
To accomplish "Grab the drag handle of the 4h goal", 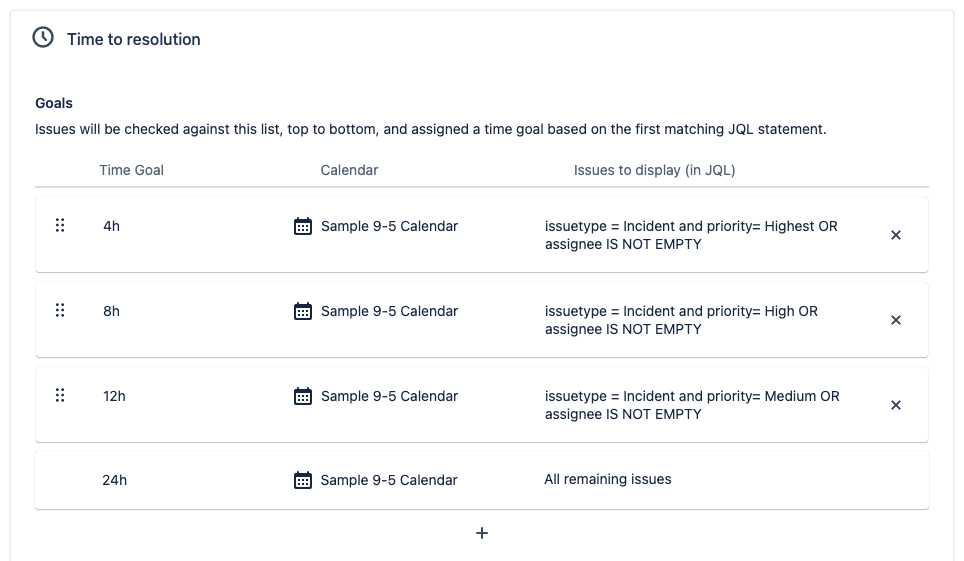I will point(60,225).
